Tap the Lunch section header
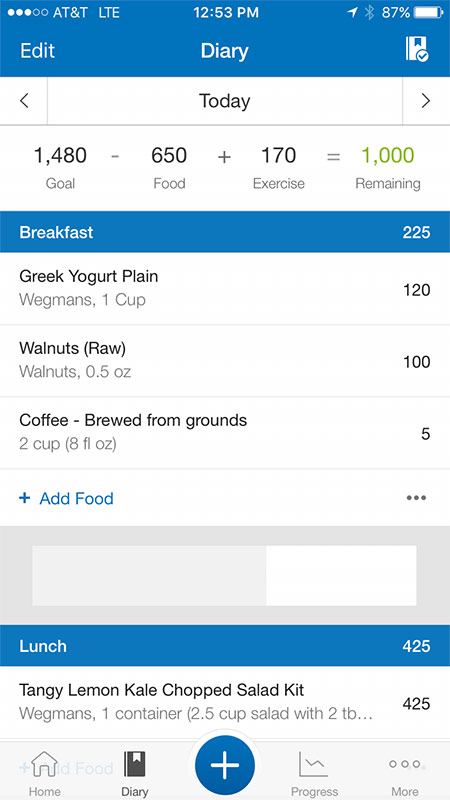The height and width of the screenshot is (800, 450). [225, 645]
